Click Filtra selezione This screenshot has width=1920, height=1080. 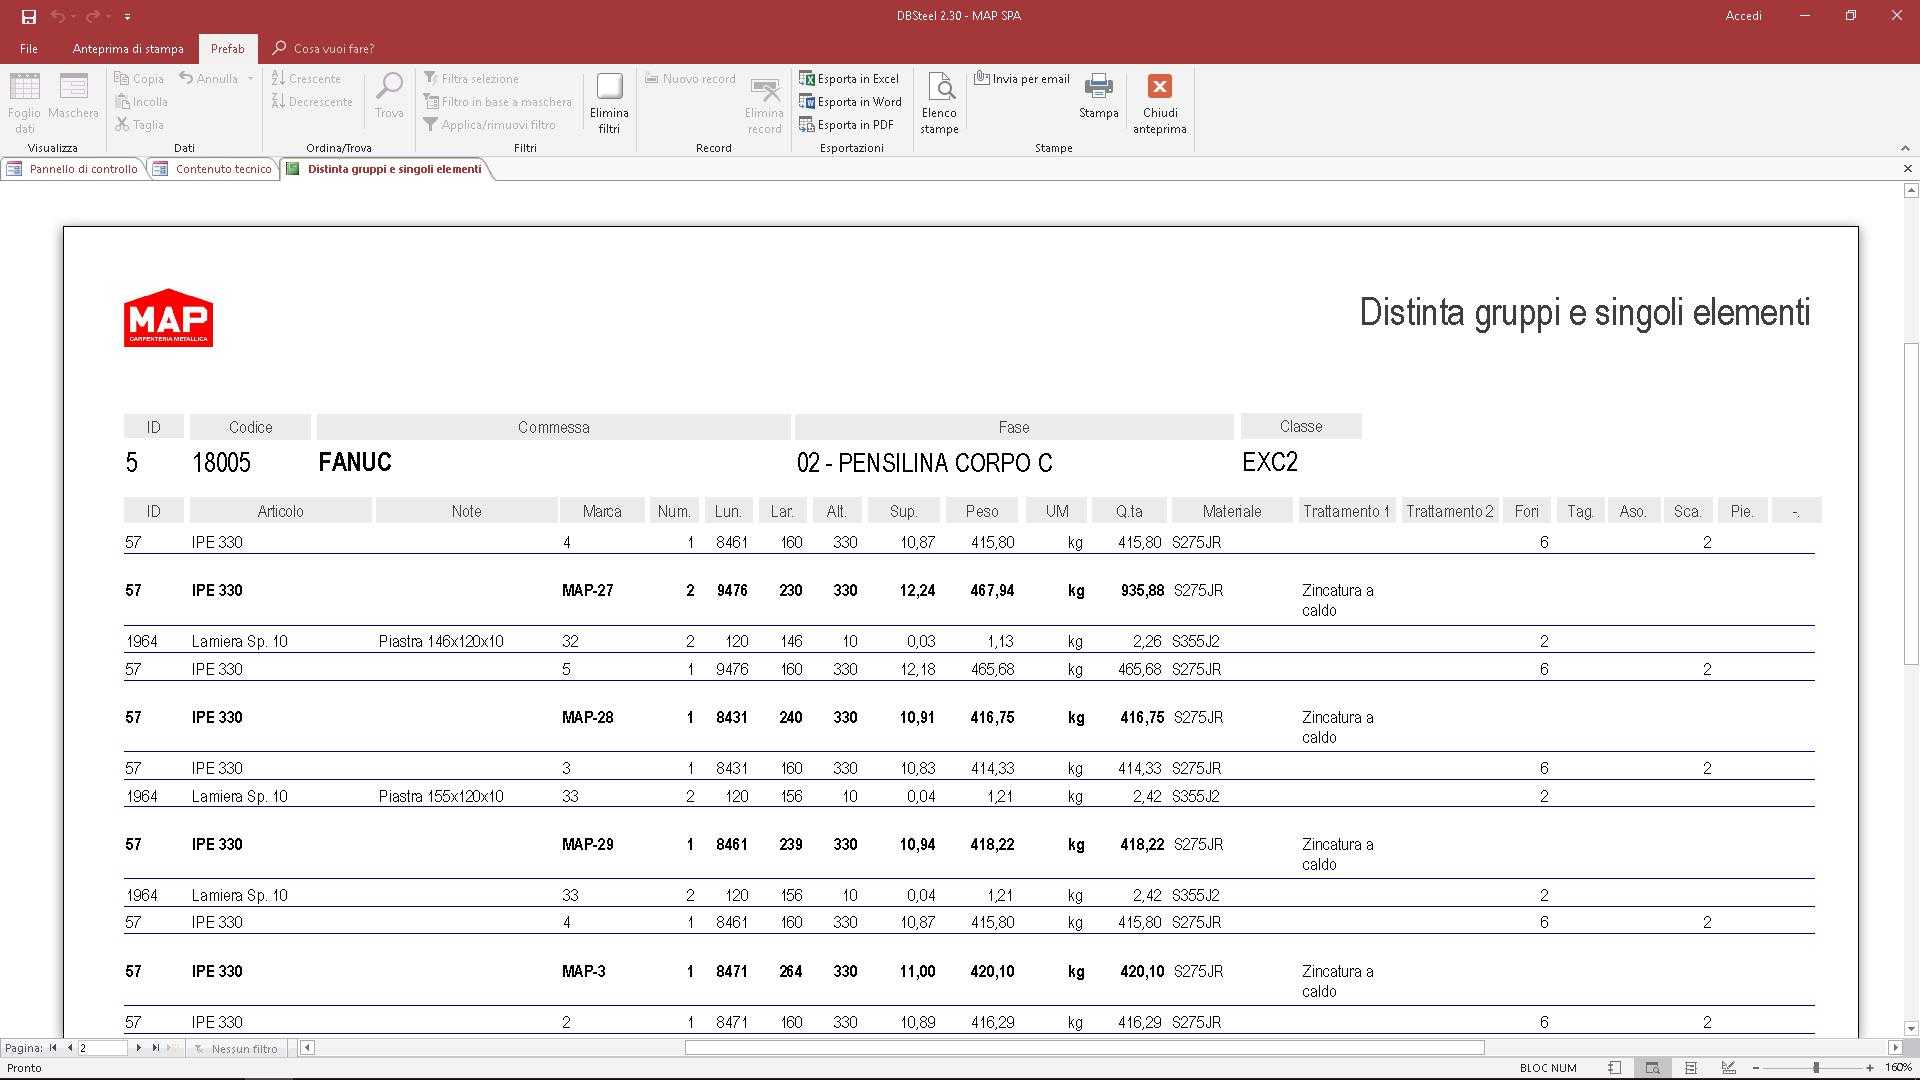tap(471, 78)
